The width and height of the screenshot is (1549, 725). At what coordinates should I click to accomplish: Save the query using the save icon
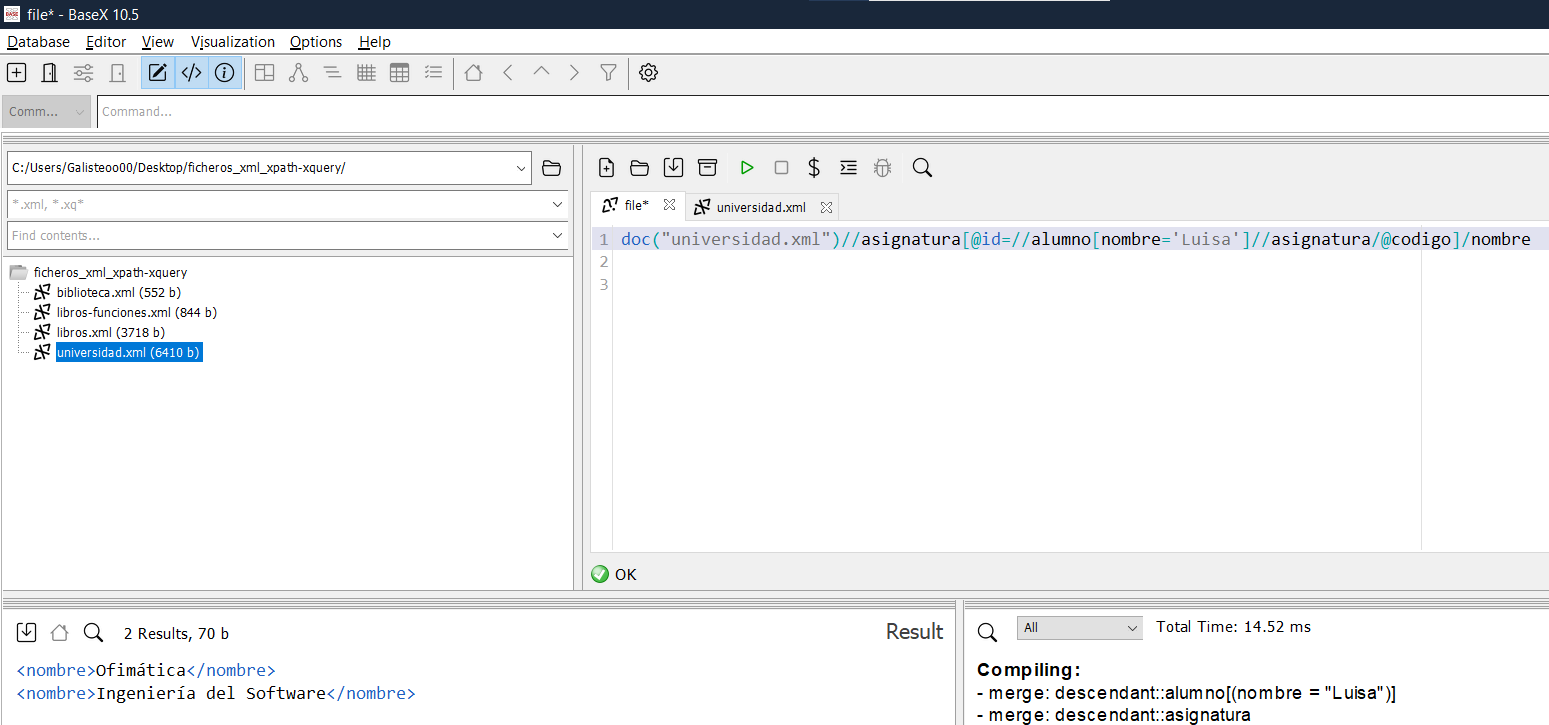point(673,167)
